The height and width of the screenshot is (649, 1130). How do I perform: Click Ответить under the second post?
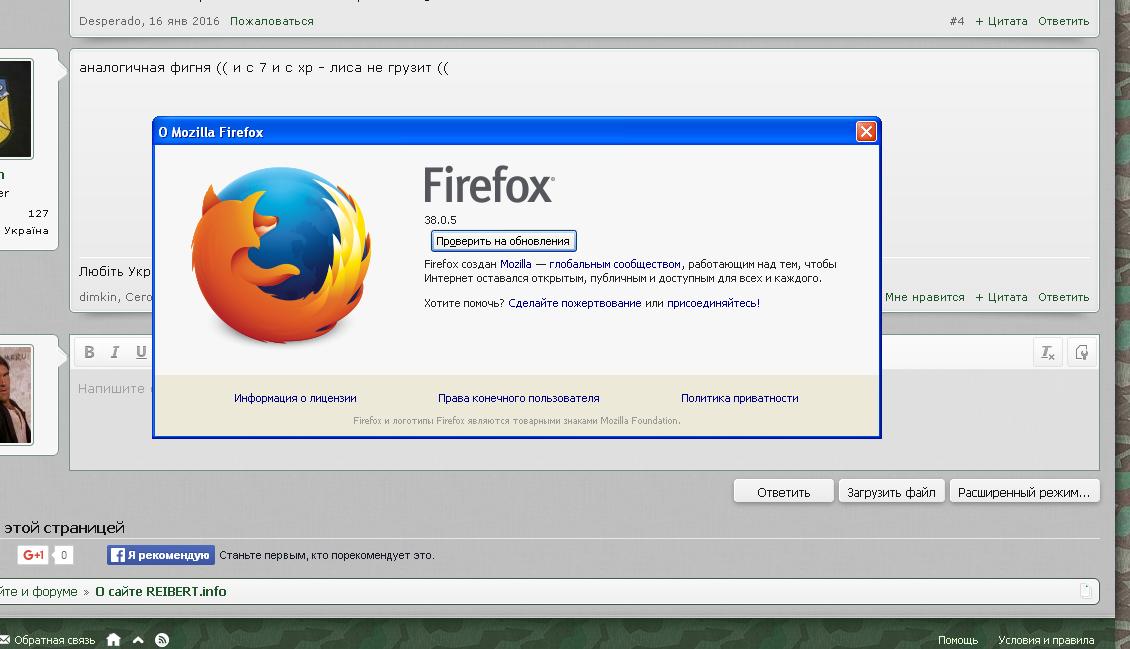1064,297
